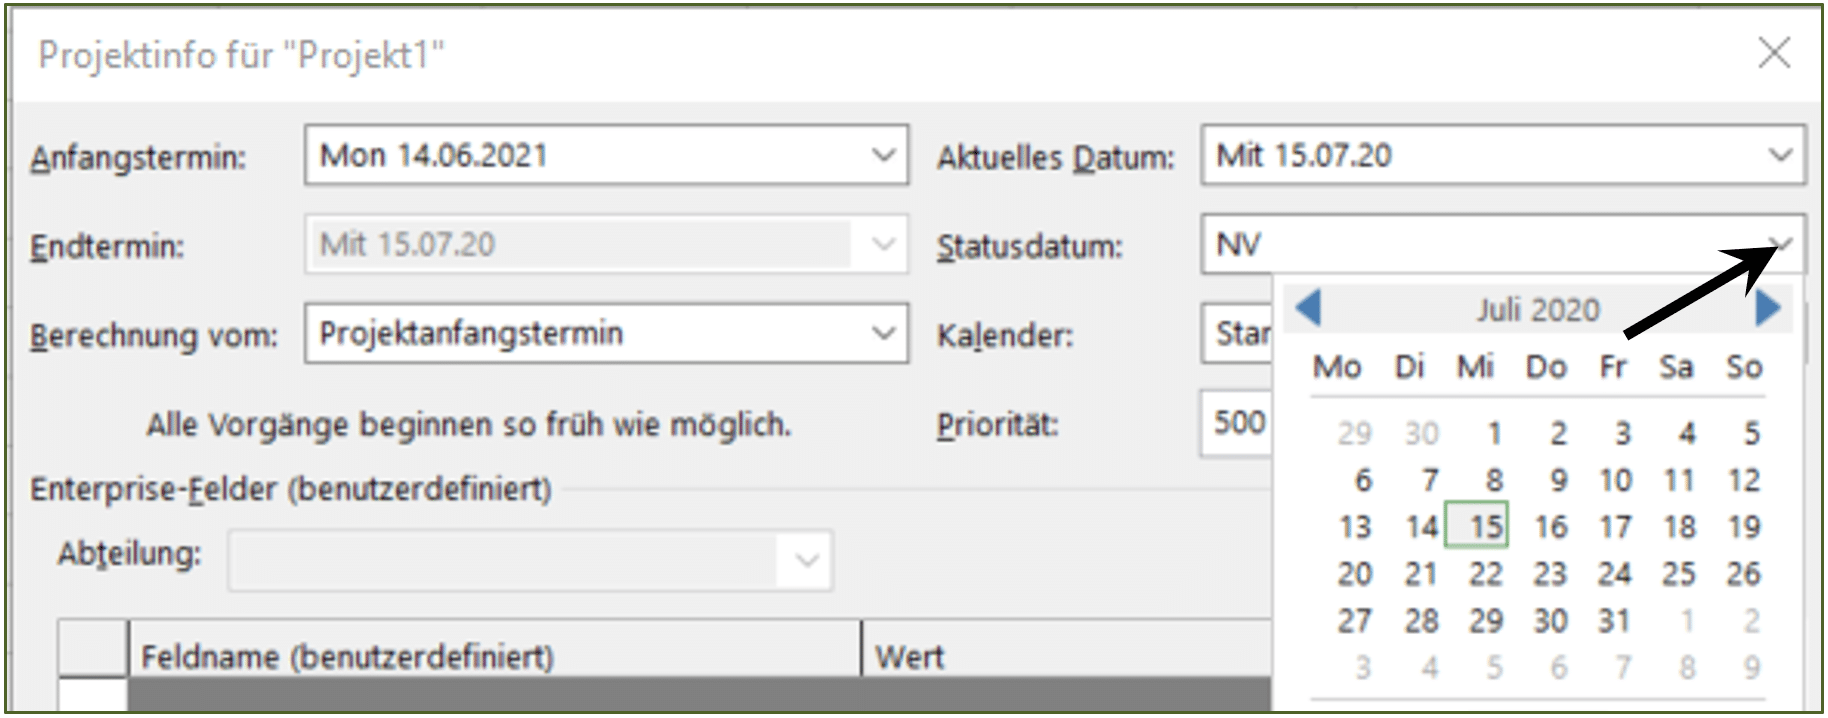The height and width of the screenshot is (718, 1828).
Task: Choose July 31 in the calendar
Action: (1614, 620)
